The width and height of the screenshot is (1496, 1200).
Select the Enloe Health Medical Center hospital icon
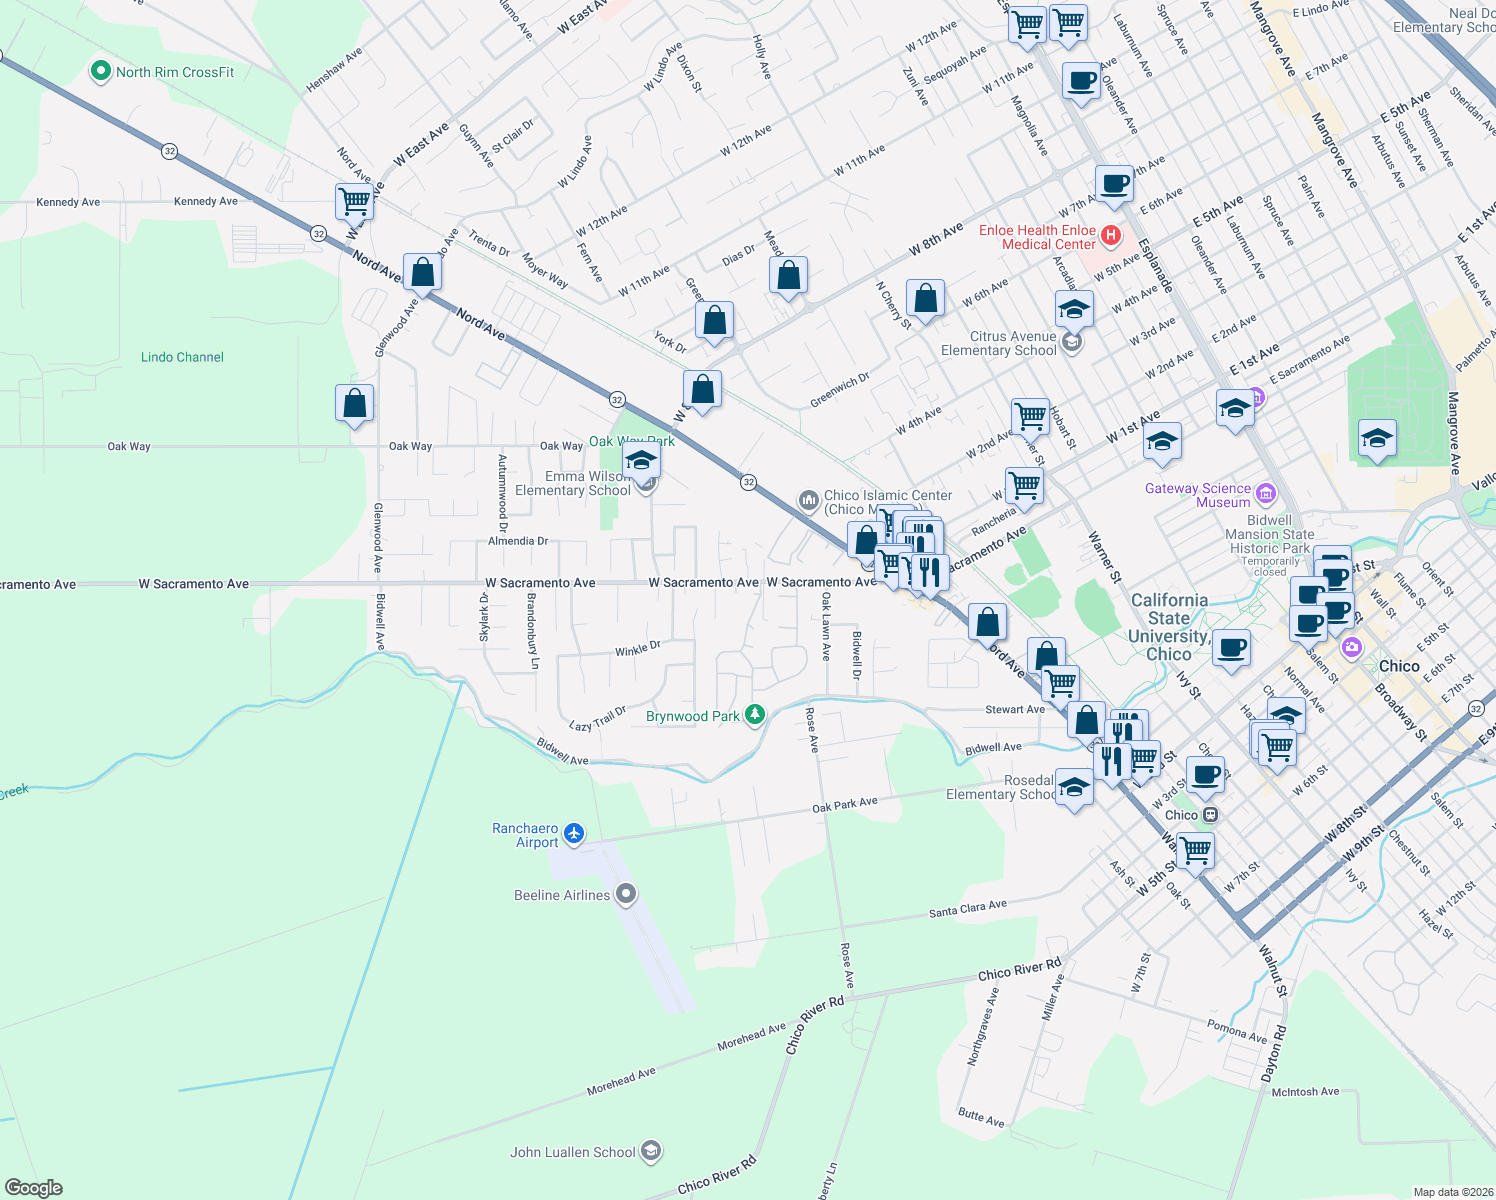click(1110, 237)
